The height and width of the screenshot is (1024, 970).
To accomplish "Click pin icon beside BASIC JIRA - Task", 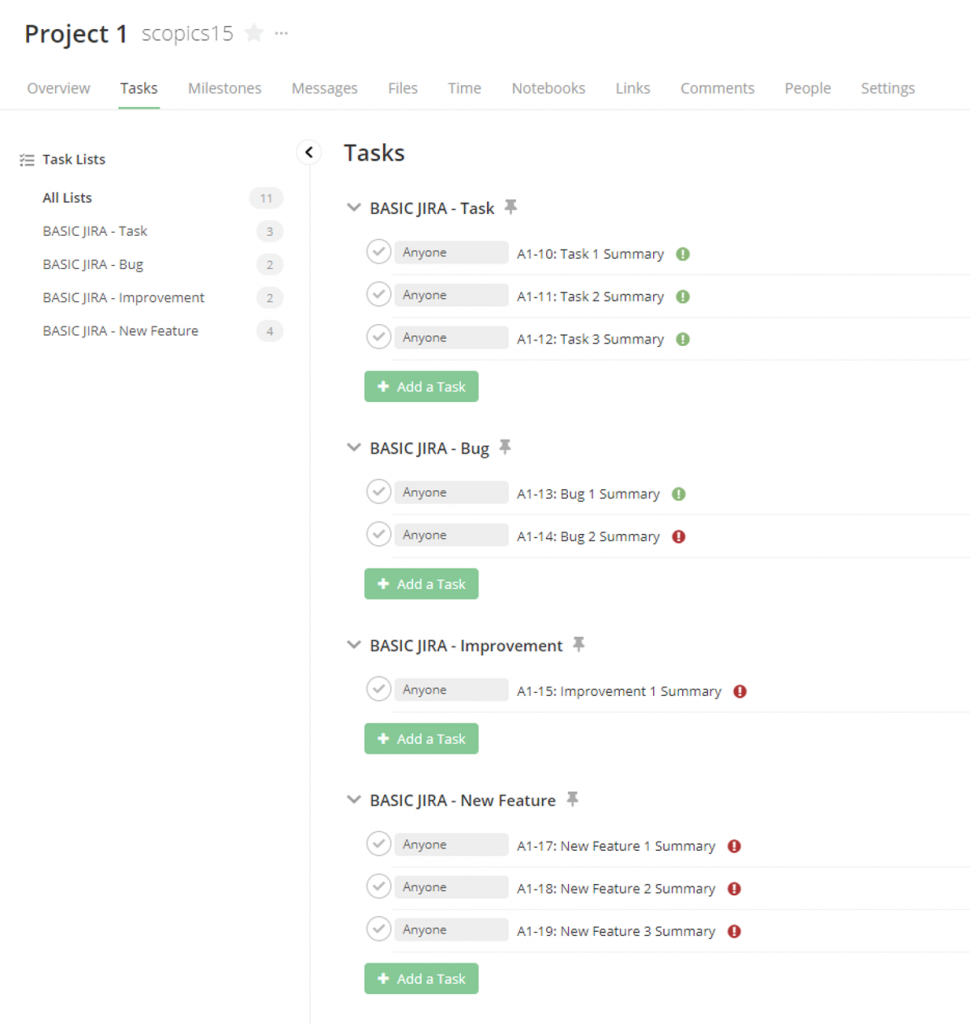I will (511, 207).
